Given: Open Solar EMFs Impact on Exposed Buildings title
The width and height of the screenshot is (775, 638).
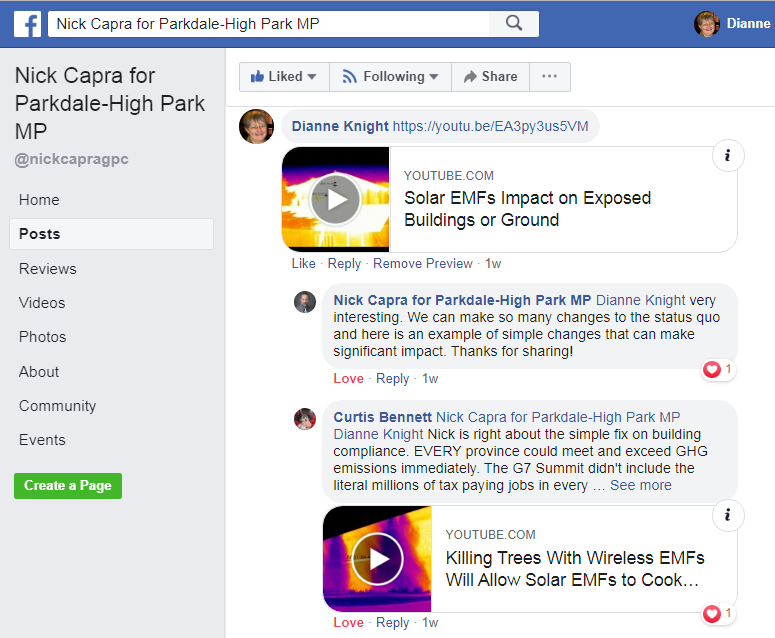Looking at the screenshot, I should [527, 209].
